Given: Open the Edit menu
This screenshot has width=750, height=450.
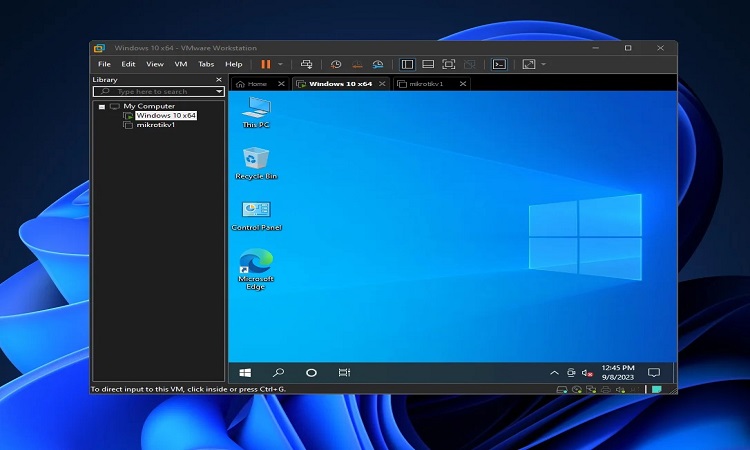Looking at the screenshot, I should tap(128, 64).
